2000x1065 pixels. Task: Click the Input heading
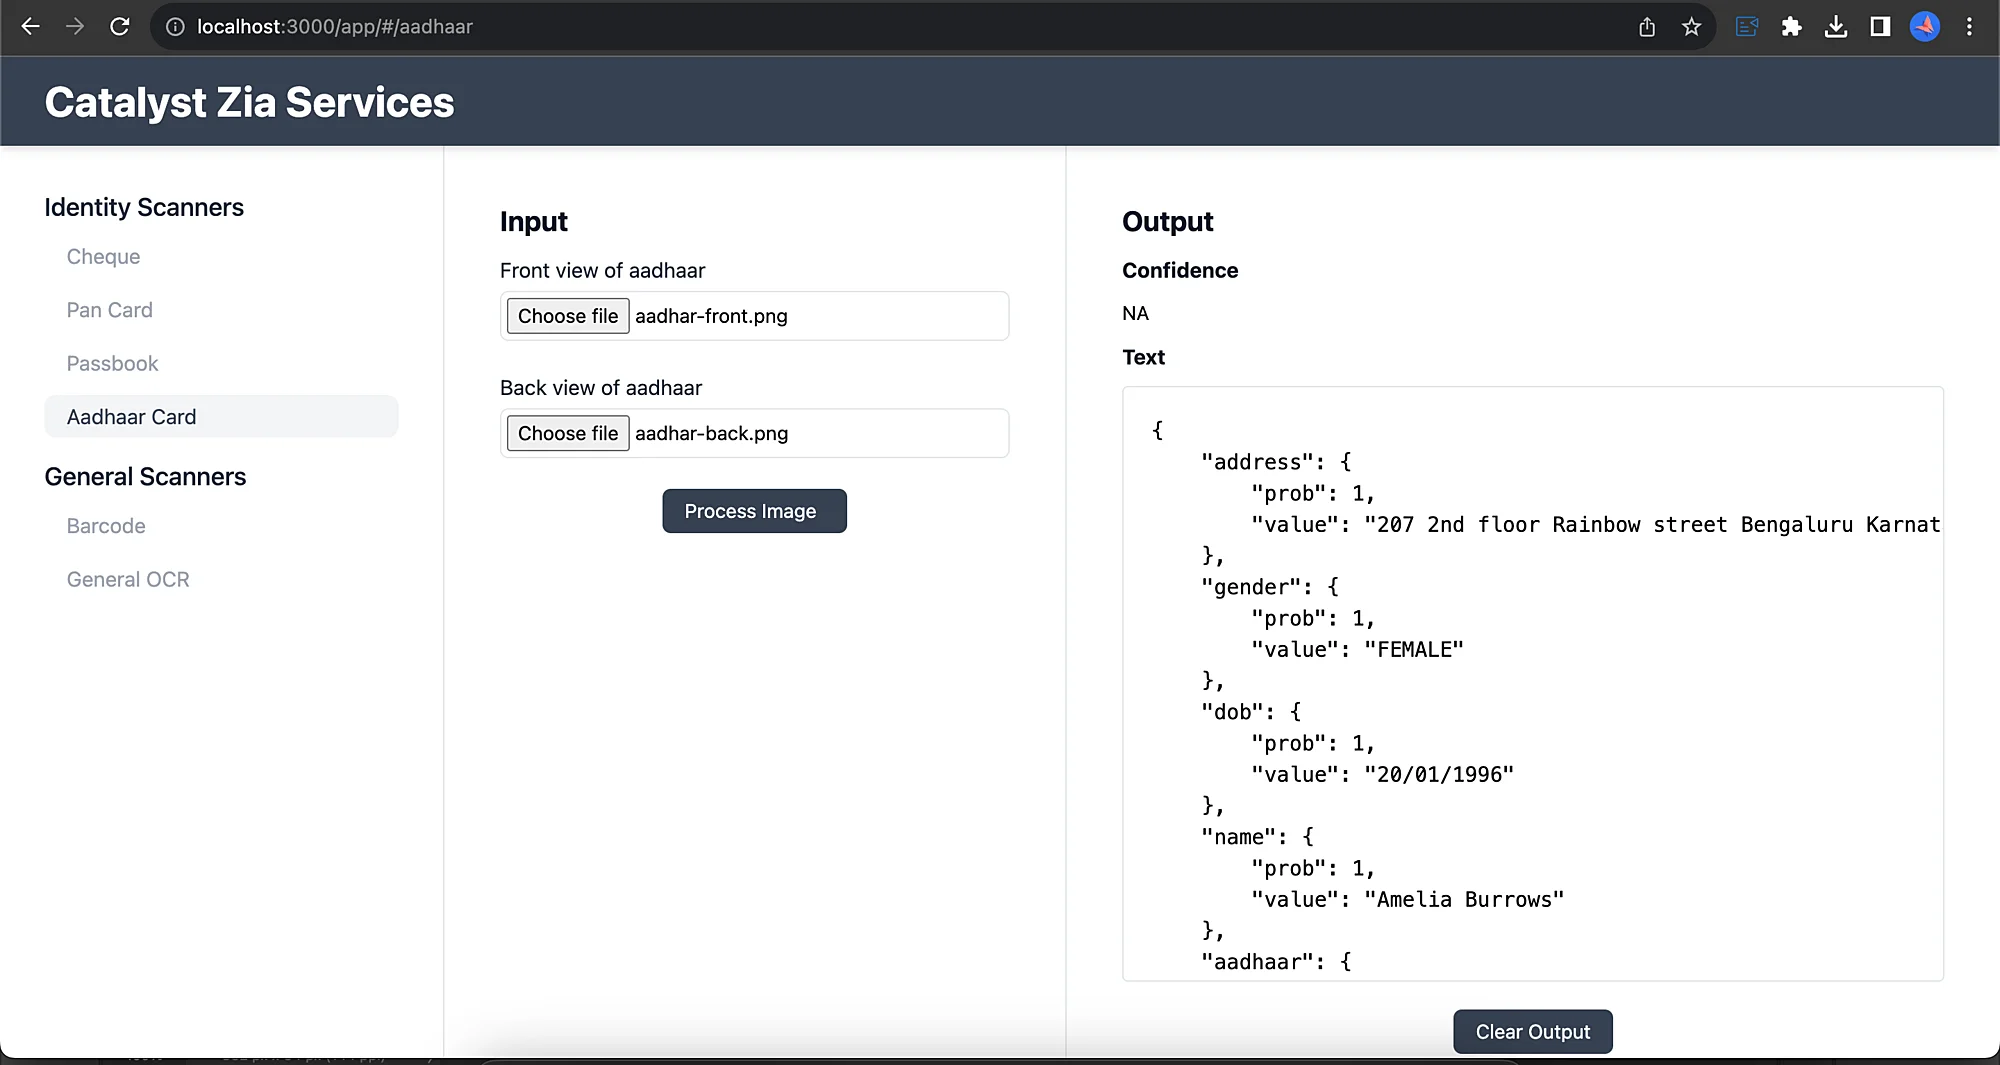coord(534,221)
